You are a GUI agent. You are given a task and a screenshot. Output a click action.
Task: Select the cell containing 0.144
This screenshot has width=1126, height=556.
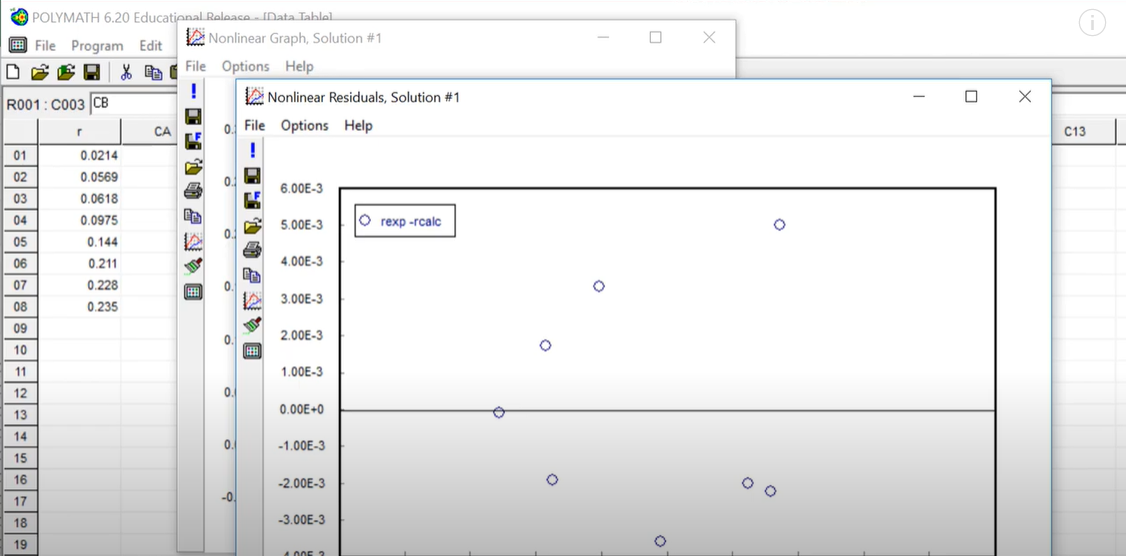(79, 242)
